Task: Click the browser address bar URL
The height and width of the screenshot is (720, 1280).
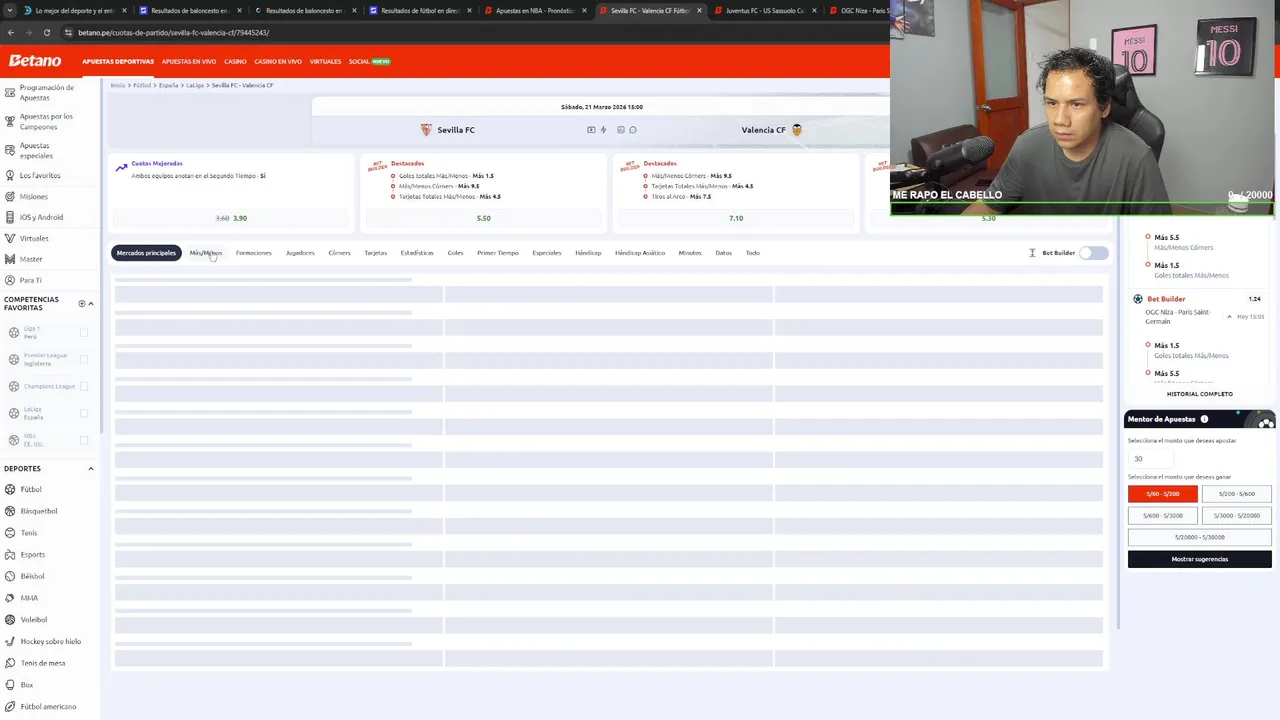Action: click(174, 32)
